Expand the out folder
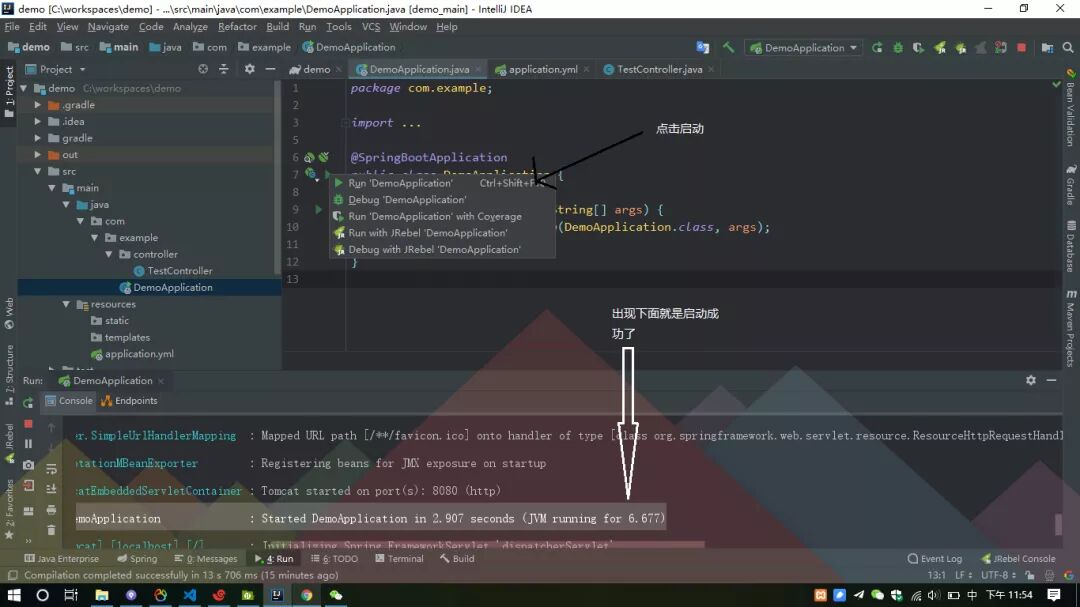Viewport: 1080px width, 607px height. click(x=38, y=154)
